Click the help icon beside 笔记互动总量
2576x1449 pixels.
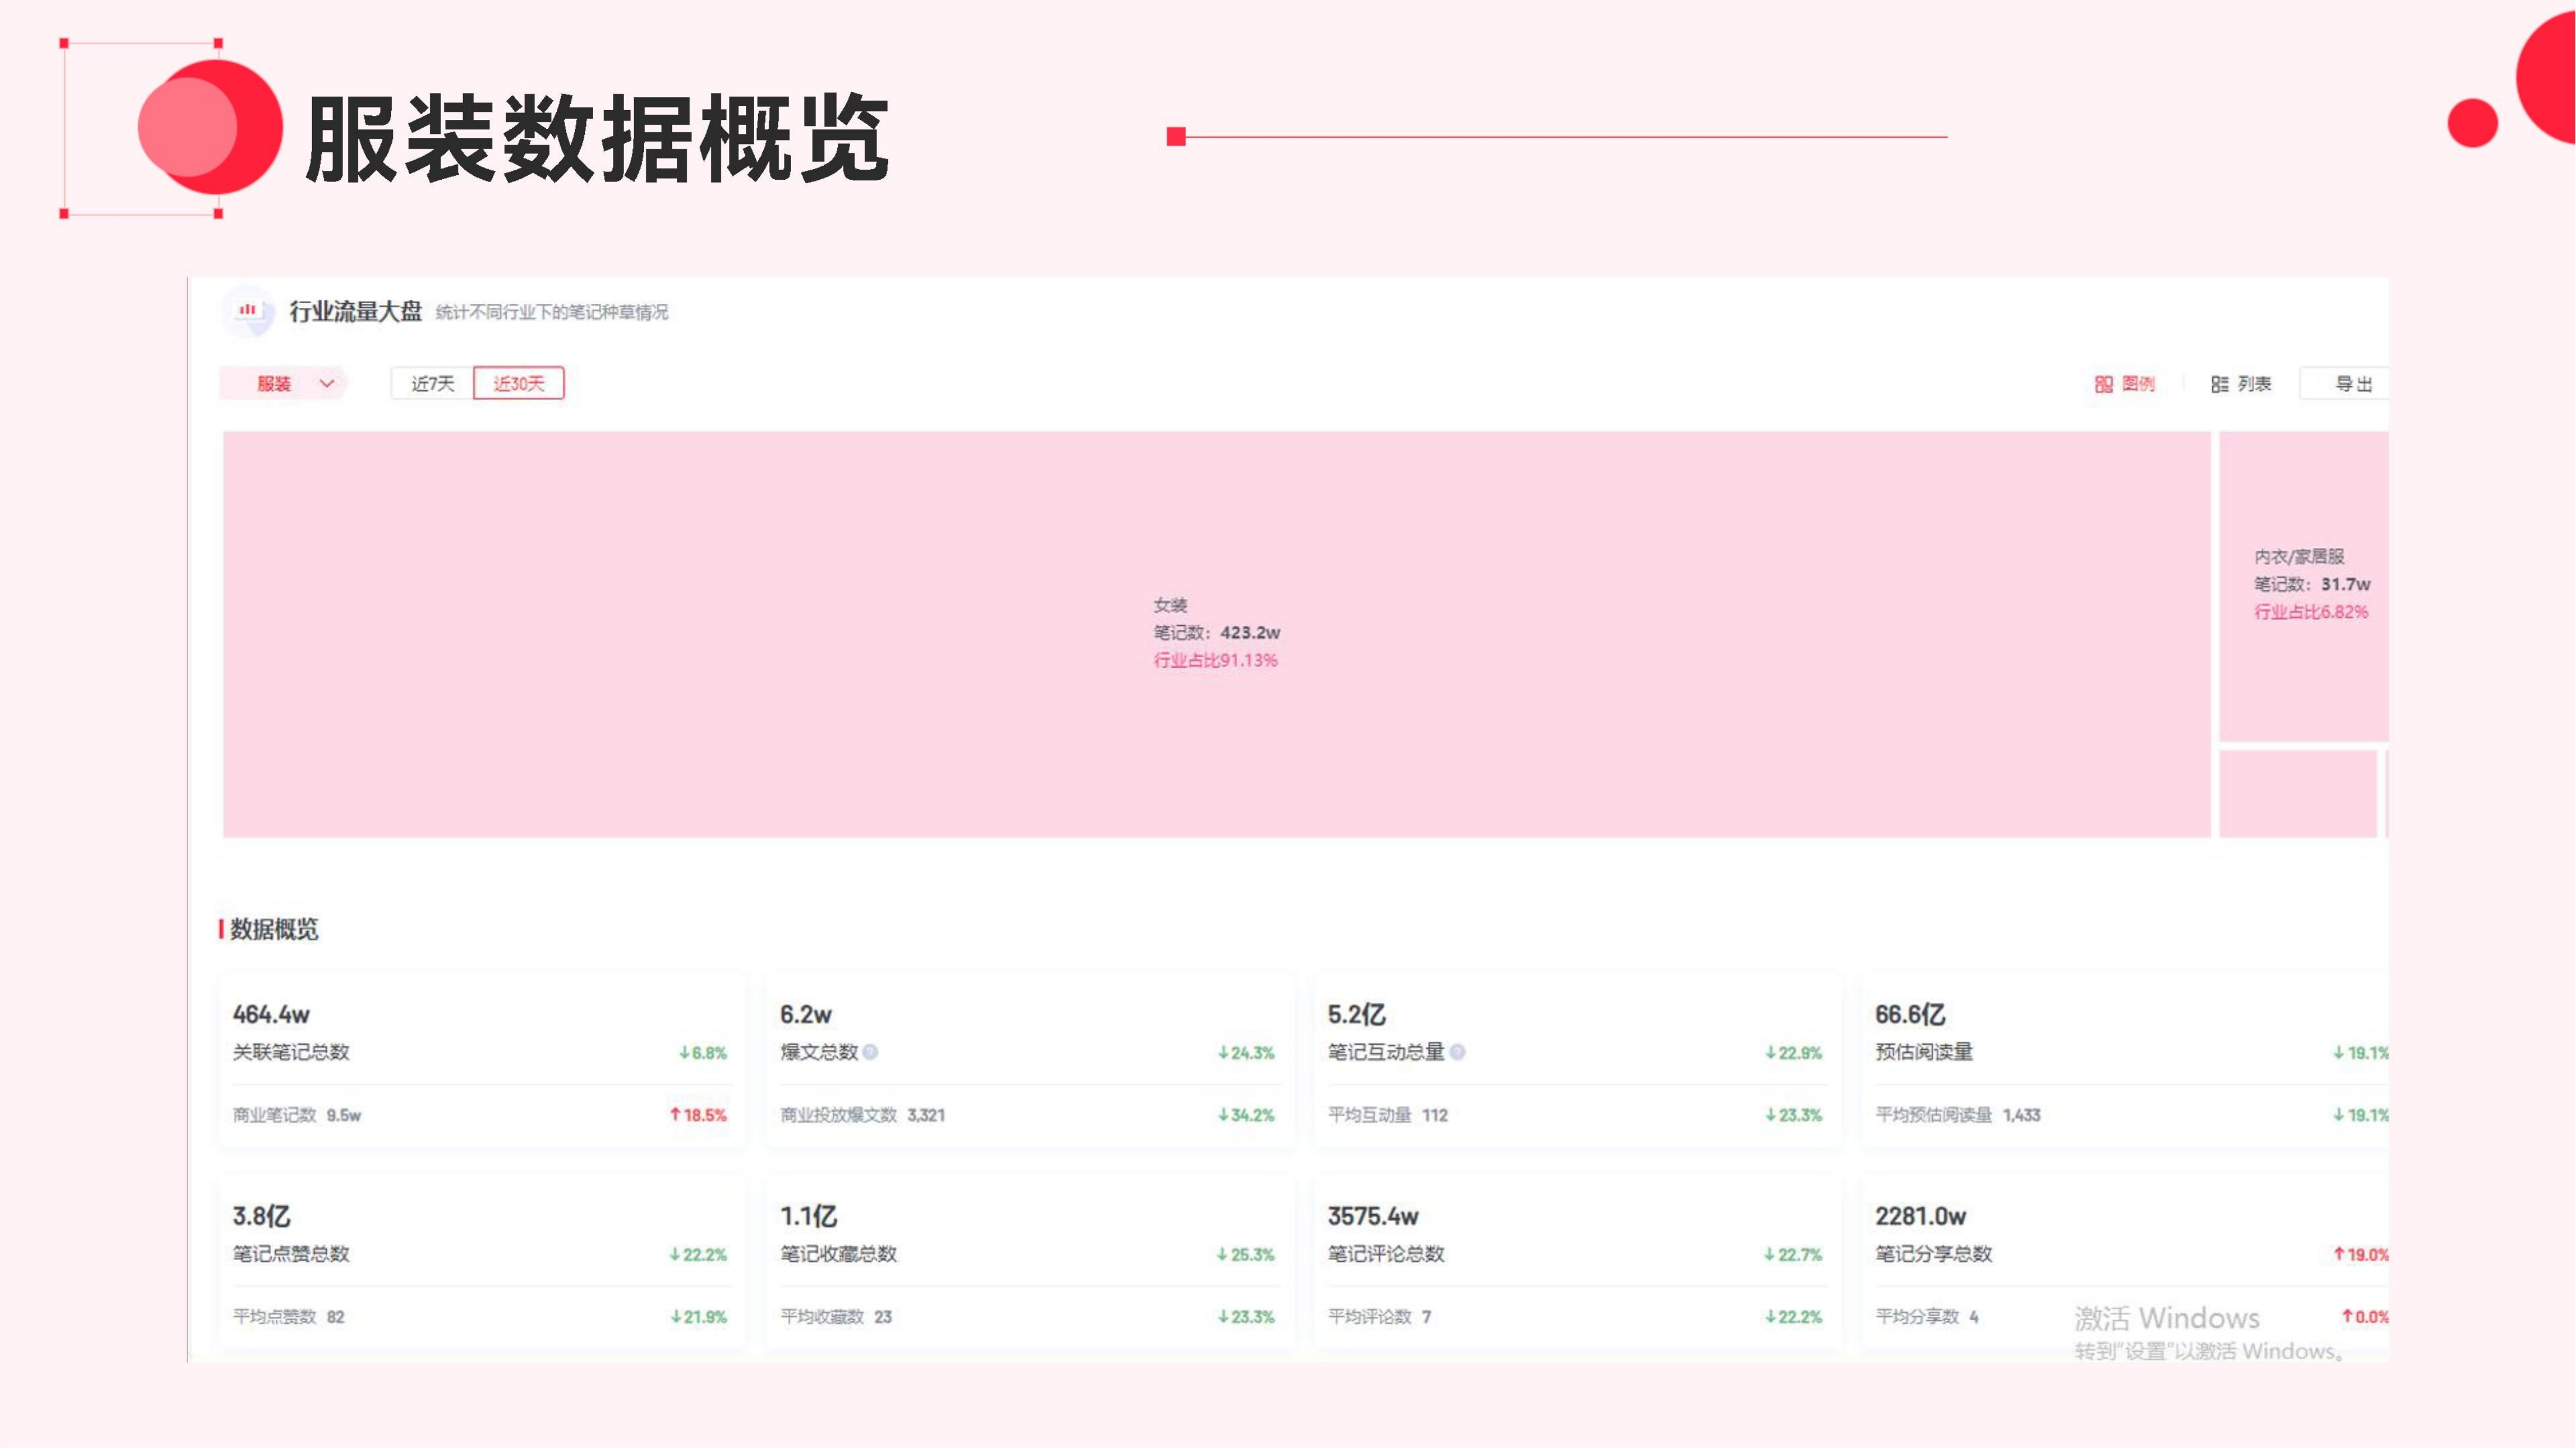pos(1457,1052)
